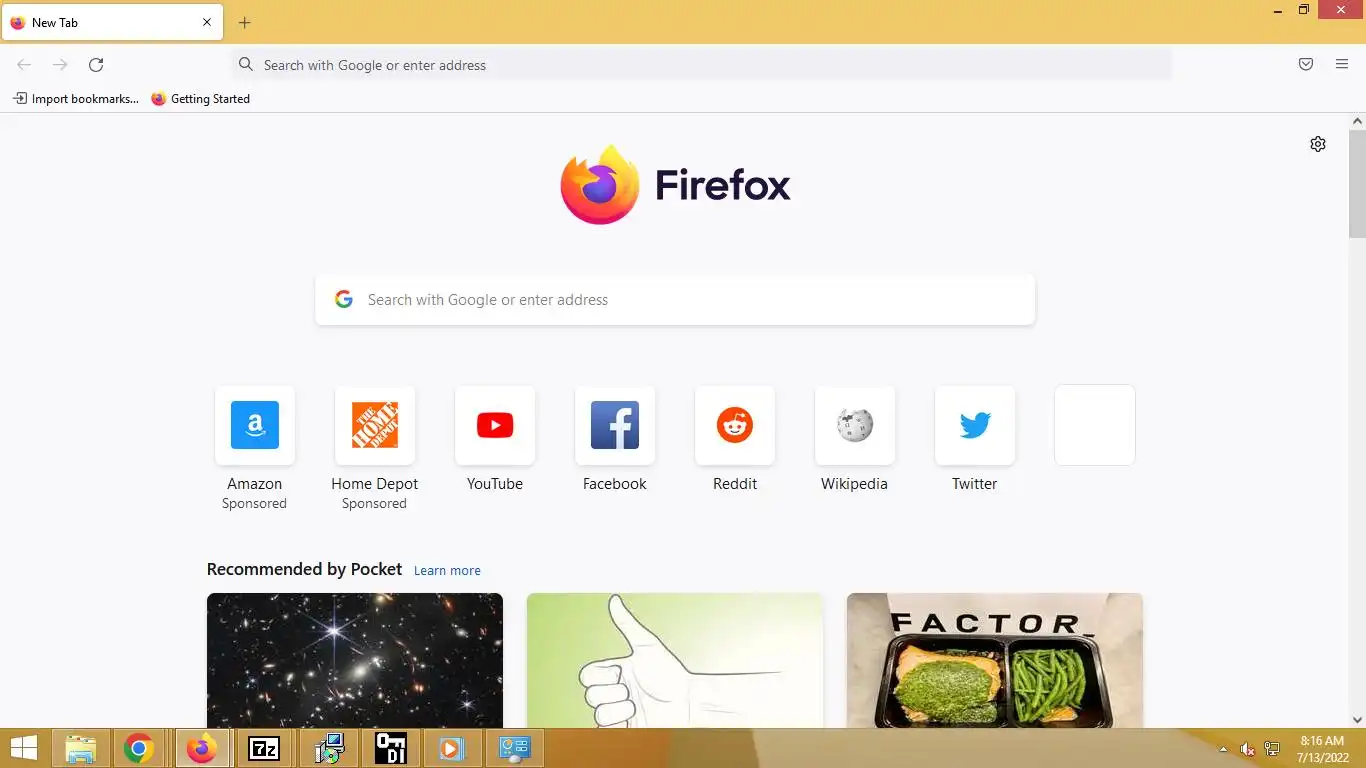This screenshot has width=1366, height=768.
Task: Open 7-Zip from the taskbar
Action: tap(264, 748)
